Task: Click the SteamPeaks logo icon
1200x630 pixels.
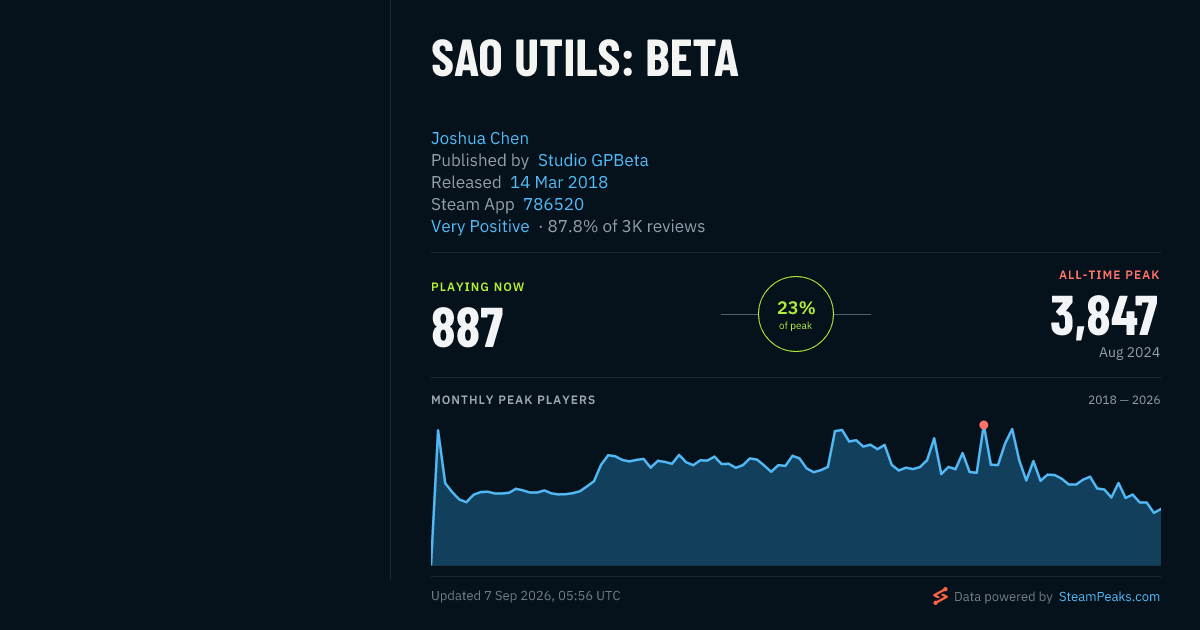Action: tap(940, 596)
